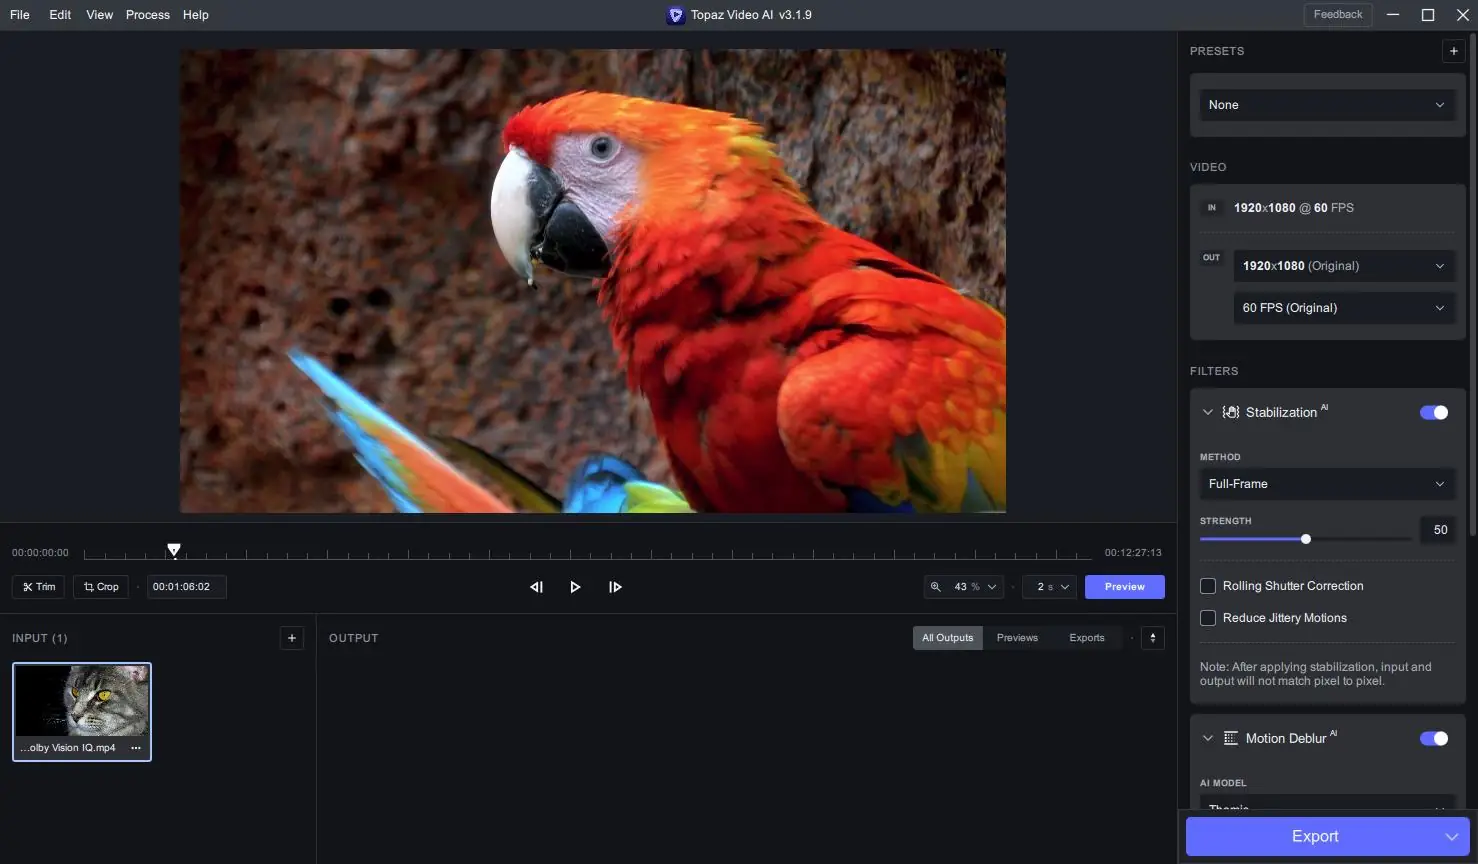The image size is (1478, 864).
Task: Switch to the Previews tab
Action: point(1017,638)
